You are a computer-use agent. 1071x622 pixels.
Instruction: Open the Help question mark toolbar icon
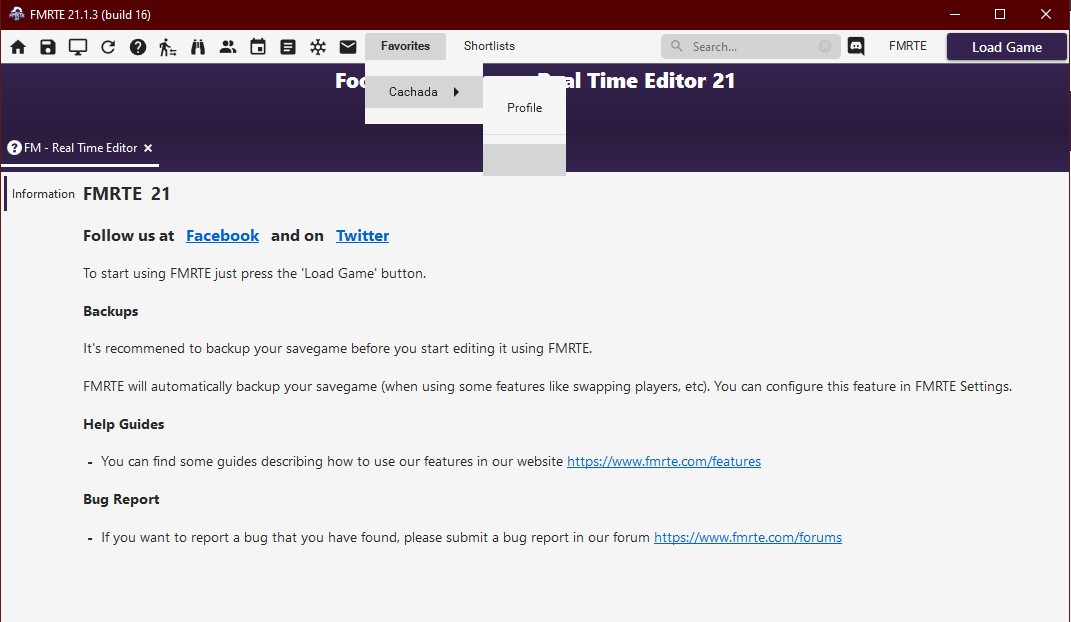pyautogui.click(x=138, y=46)
